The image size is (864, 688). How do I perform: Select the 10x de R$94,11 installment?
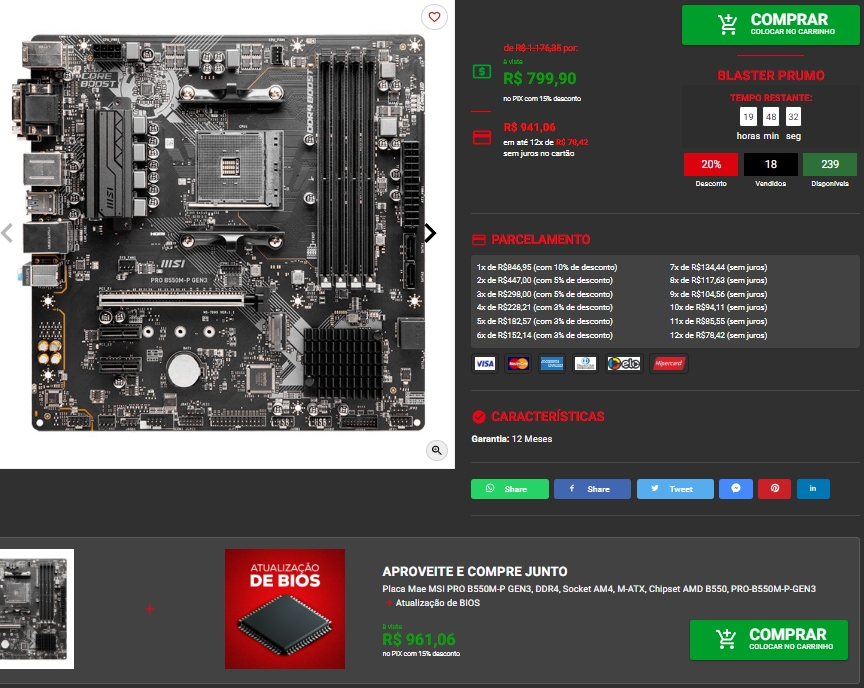(718, 307)
